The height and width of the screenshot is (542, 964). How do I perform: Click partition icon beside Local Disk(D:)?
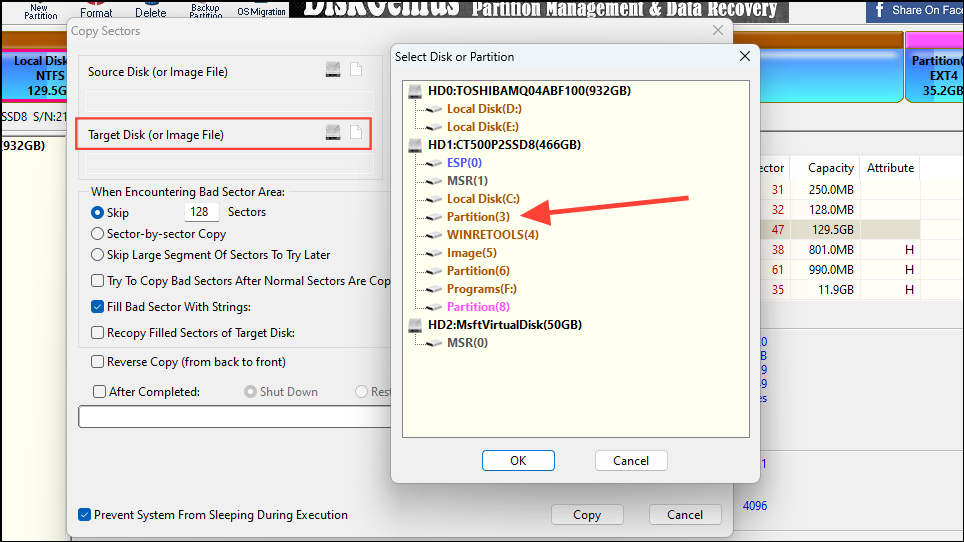(434, 109)
